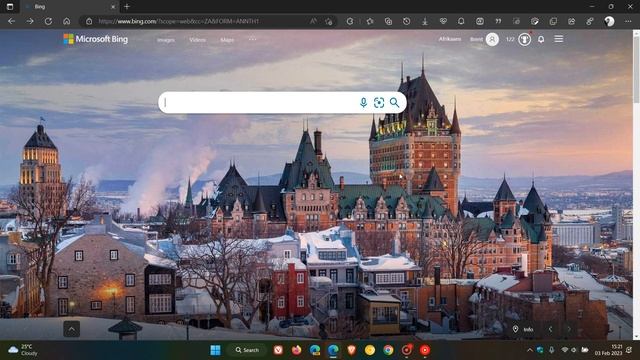This screenshot has height=360, width=640.
Task: Click the microphone voice search icon
Action: tap(363, 102)
